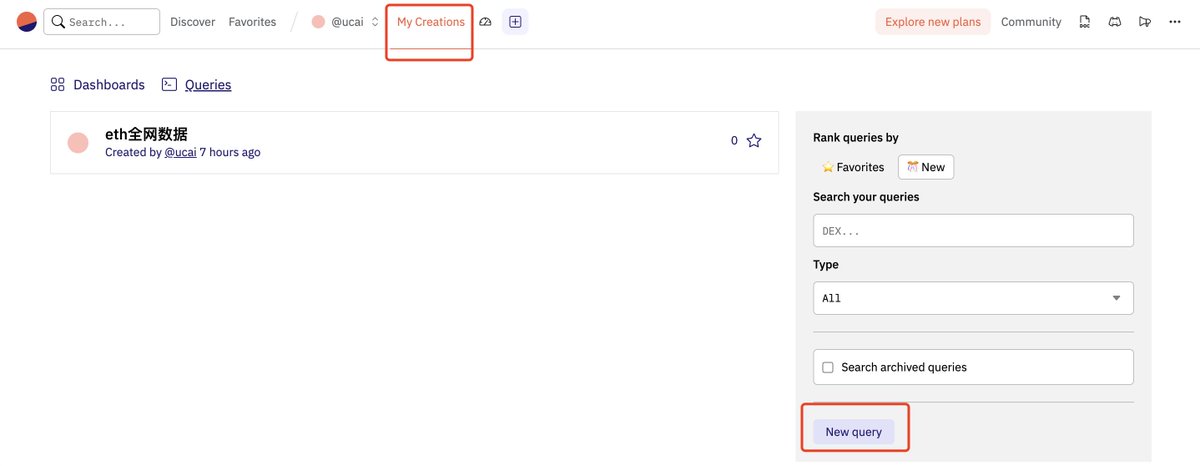Image resolution: width=1200 pixels, height=466 pixels.
Task: Click the megaphone announcements icon
Action: coord(1145,22)
